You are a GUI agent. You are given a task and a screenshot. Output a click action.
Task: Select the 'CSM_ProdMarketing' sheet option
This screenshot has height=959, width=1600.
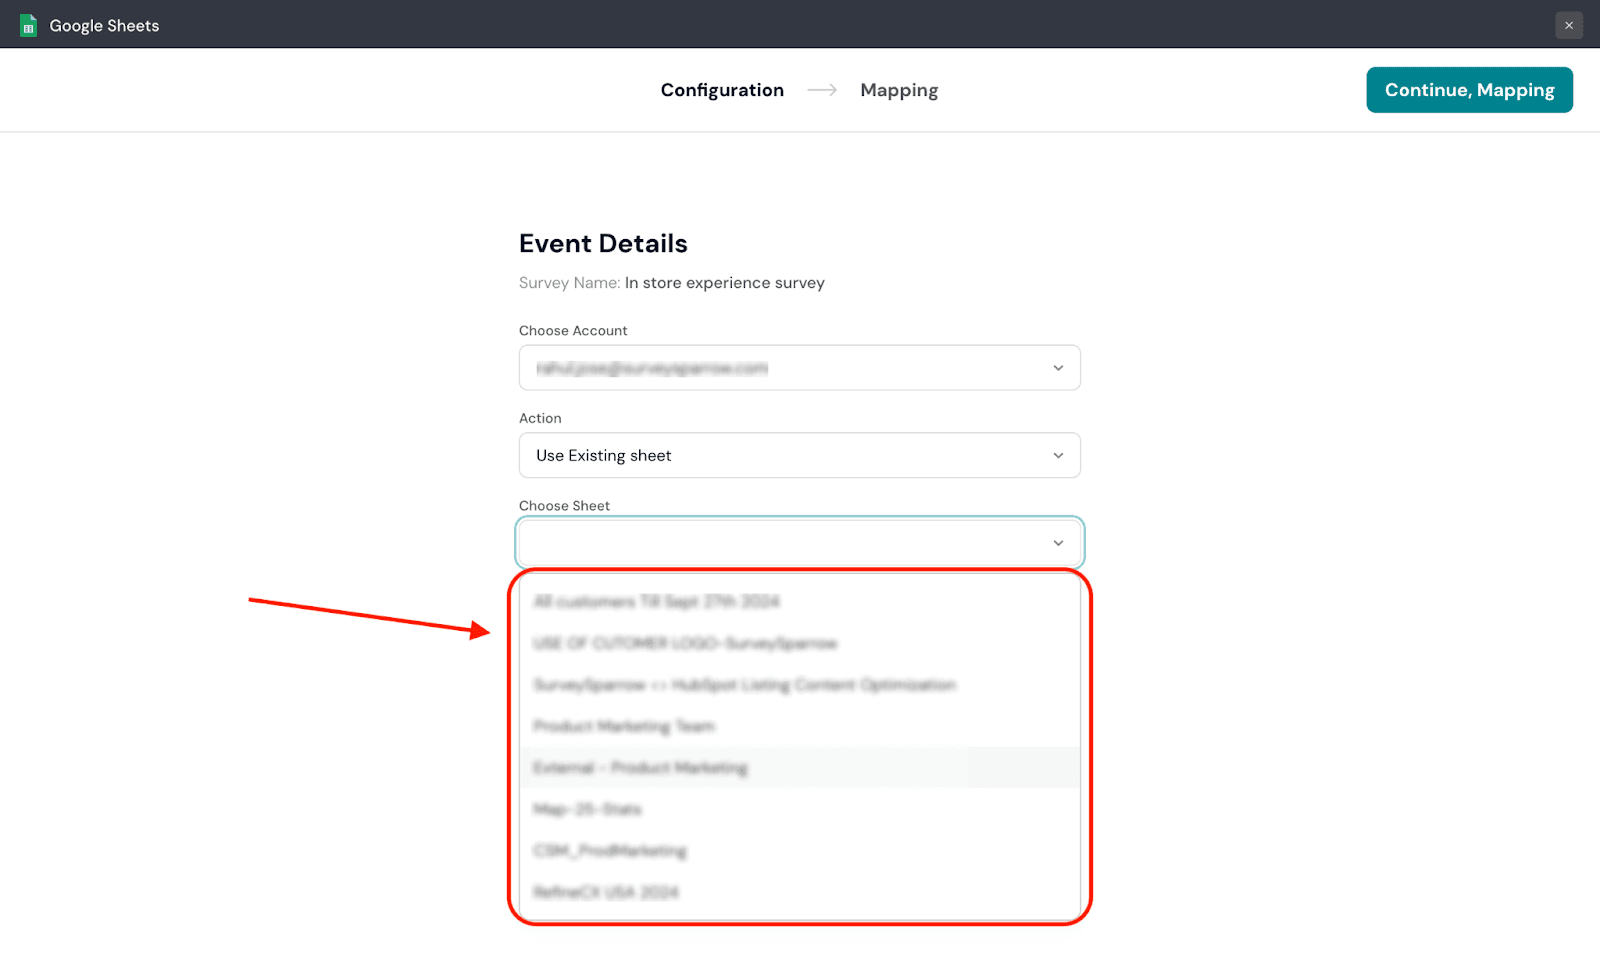[x=610, y=851]
